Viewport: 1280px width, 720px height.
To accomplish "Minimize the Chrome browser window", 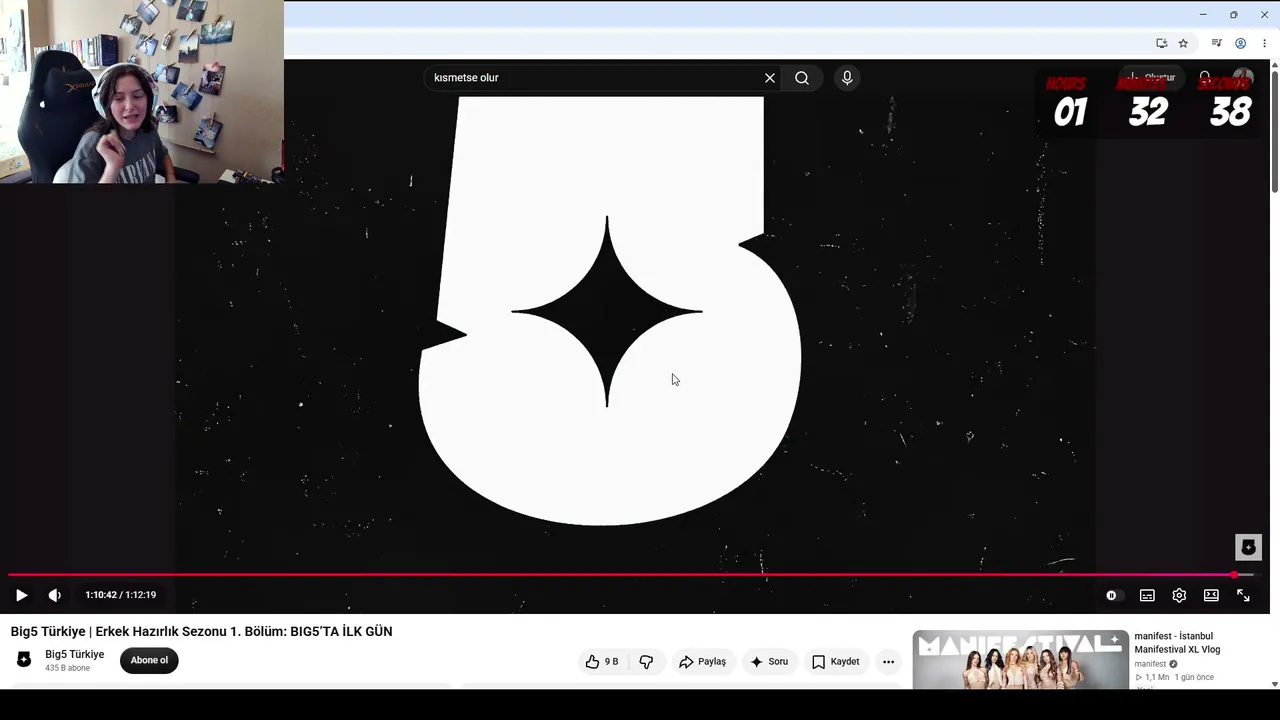I will tap(1203, 14).
